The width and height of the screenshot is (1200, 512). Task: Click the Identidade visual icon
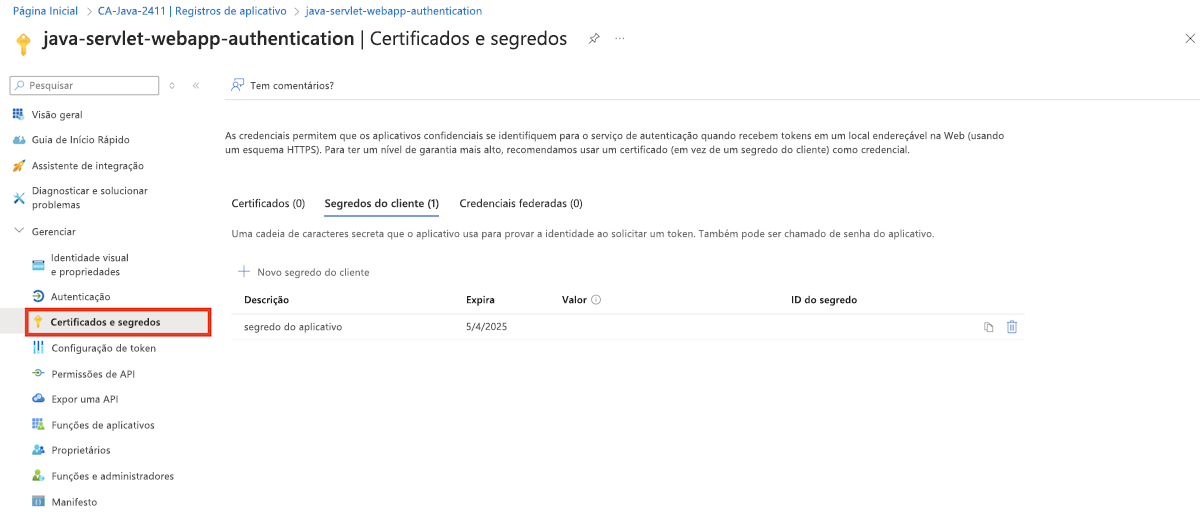pos(38,264)
